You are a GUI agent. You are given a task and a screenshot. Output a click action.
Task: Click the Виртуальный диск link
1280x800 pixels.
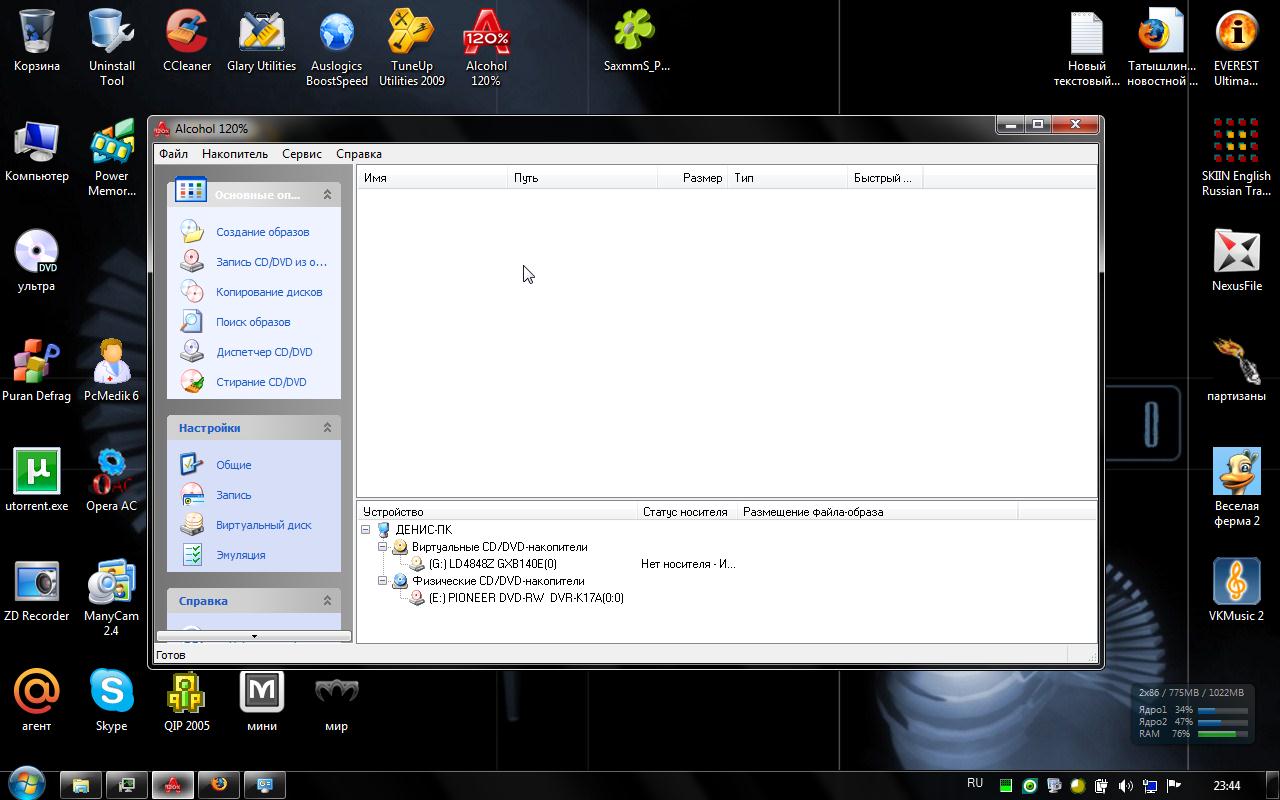264,525
